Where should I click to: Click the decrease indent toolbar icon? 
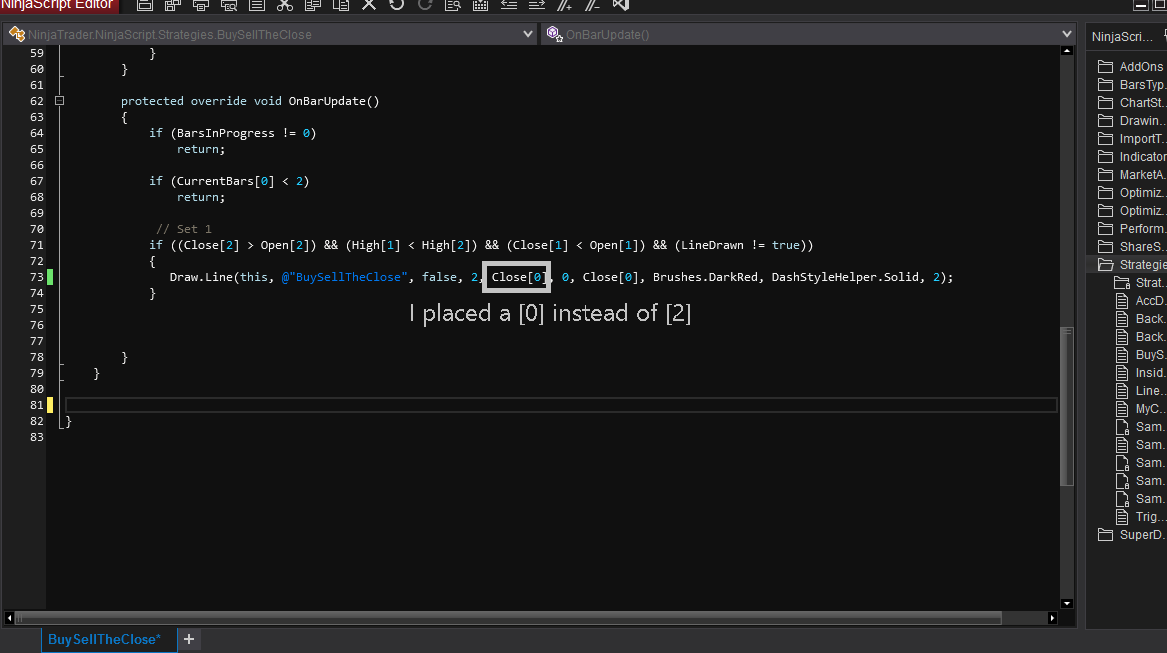click(508, 4)
